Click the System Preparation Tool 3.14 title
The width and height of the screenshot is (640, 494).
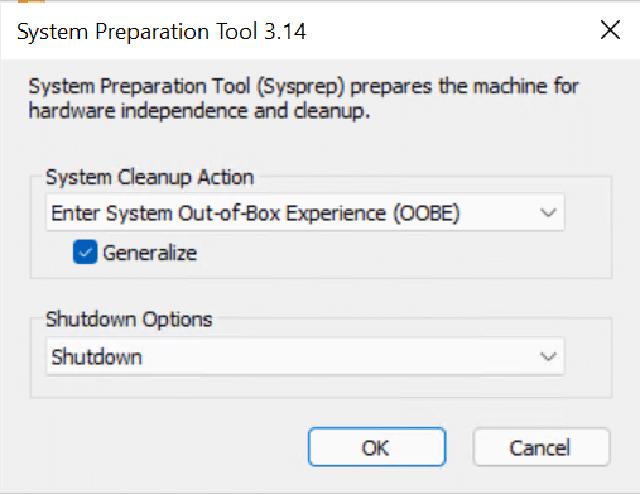pyautogui.click(x=162, y=32)
